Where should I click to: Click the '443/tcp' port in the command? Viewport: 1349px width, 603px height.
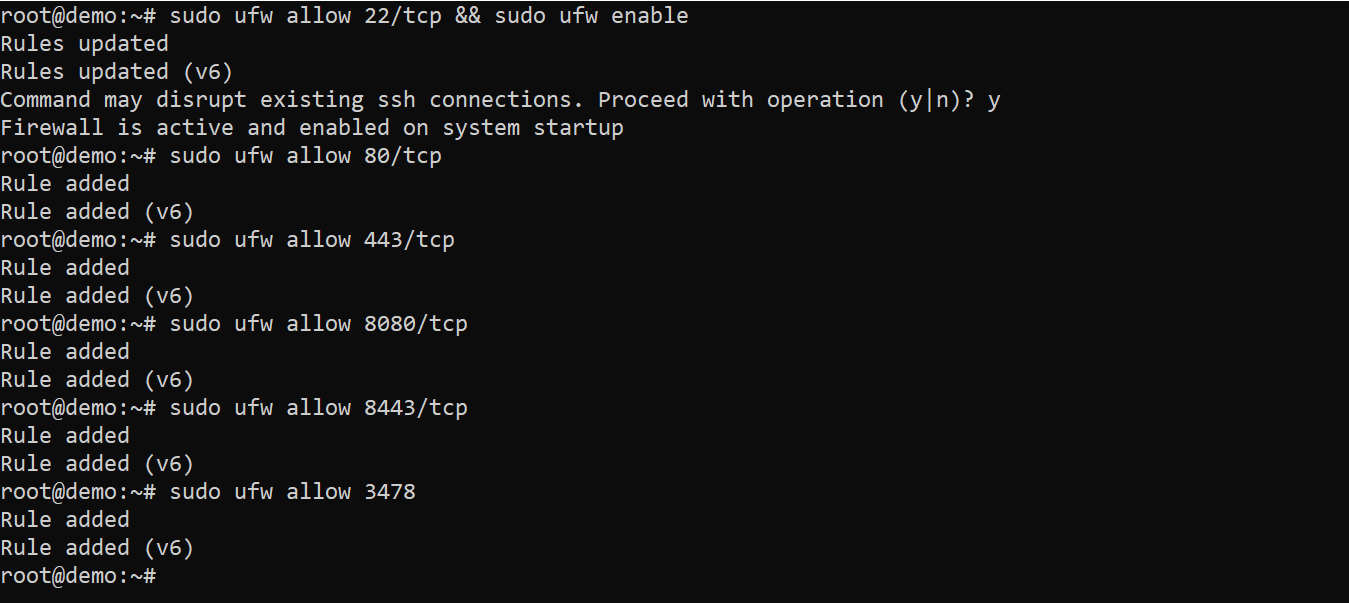click(x=410, y=240)
